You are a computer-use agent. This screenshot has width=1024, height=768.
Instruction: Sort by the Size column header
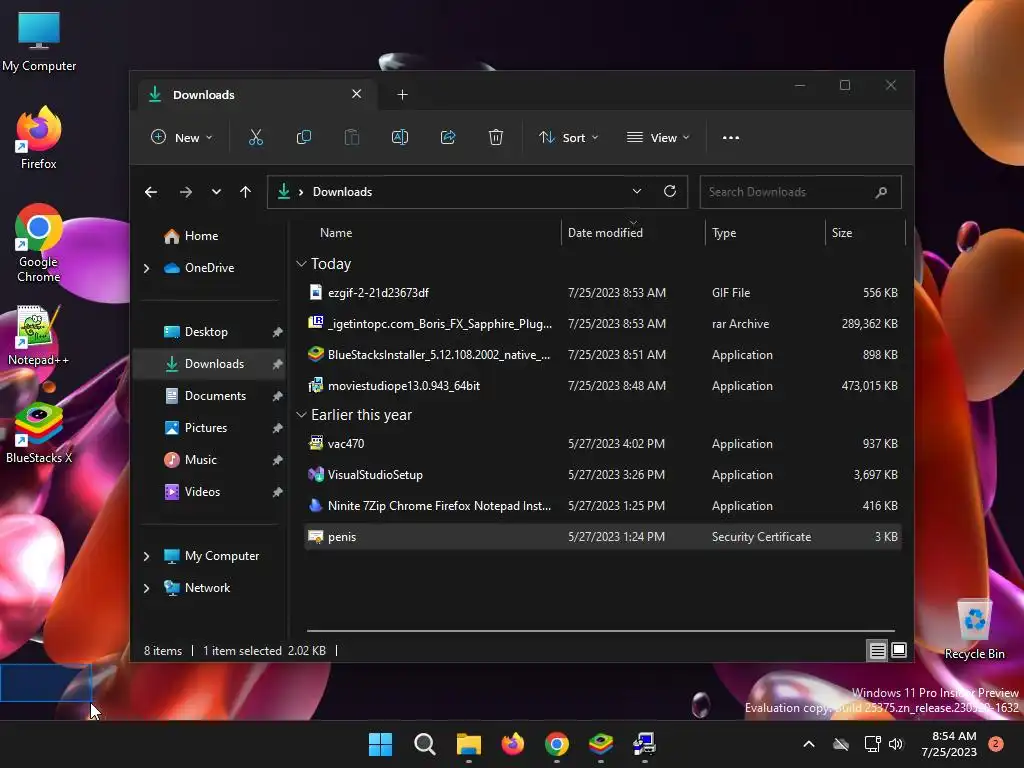tap(841, 233)
